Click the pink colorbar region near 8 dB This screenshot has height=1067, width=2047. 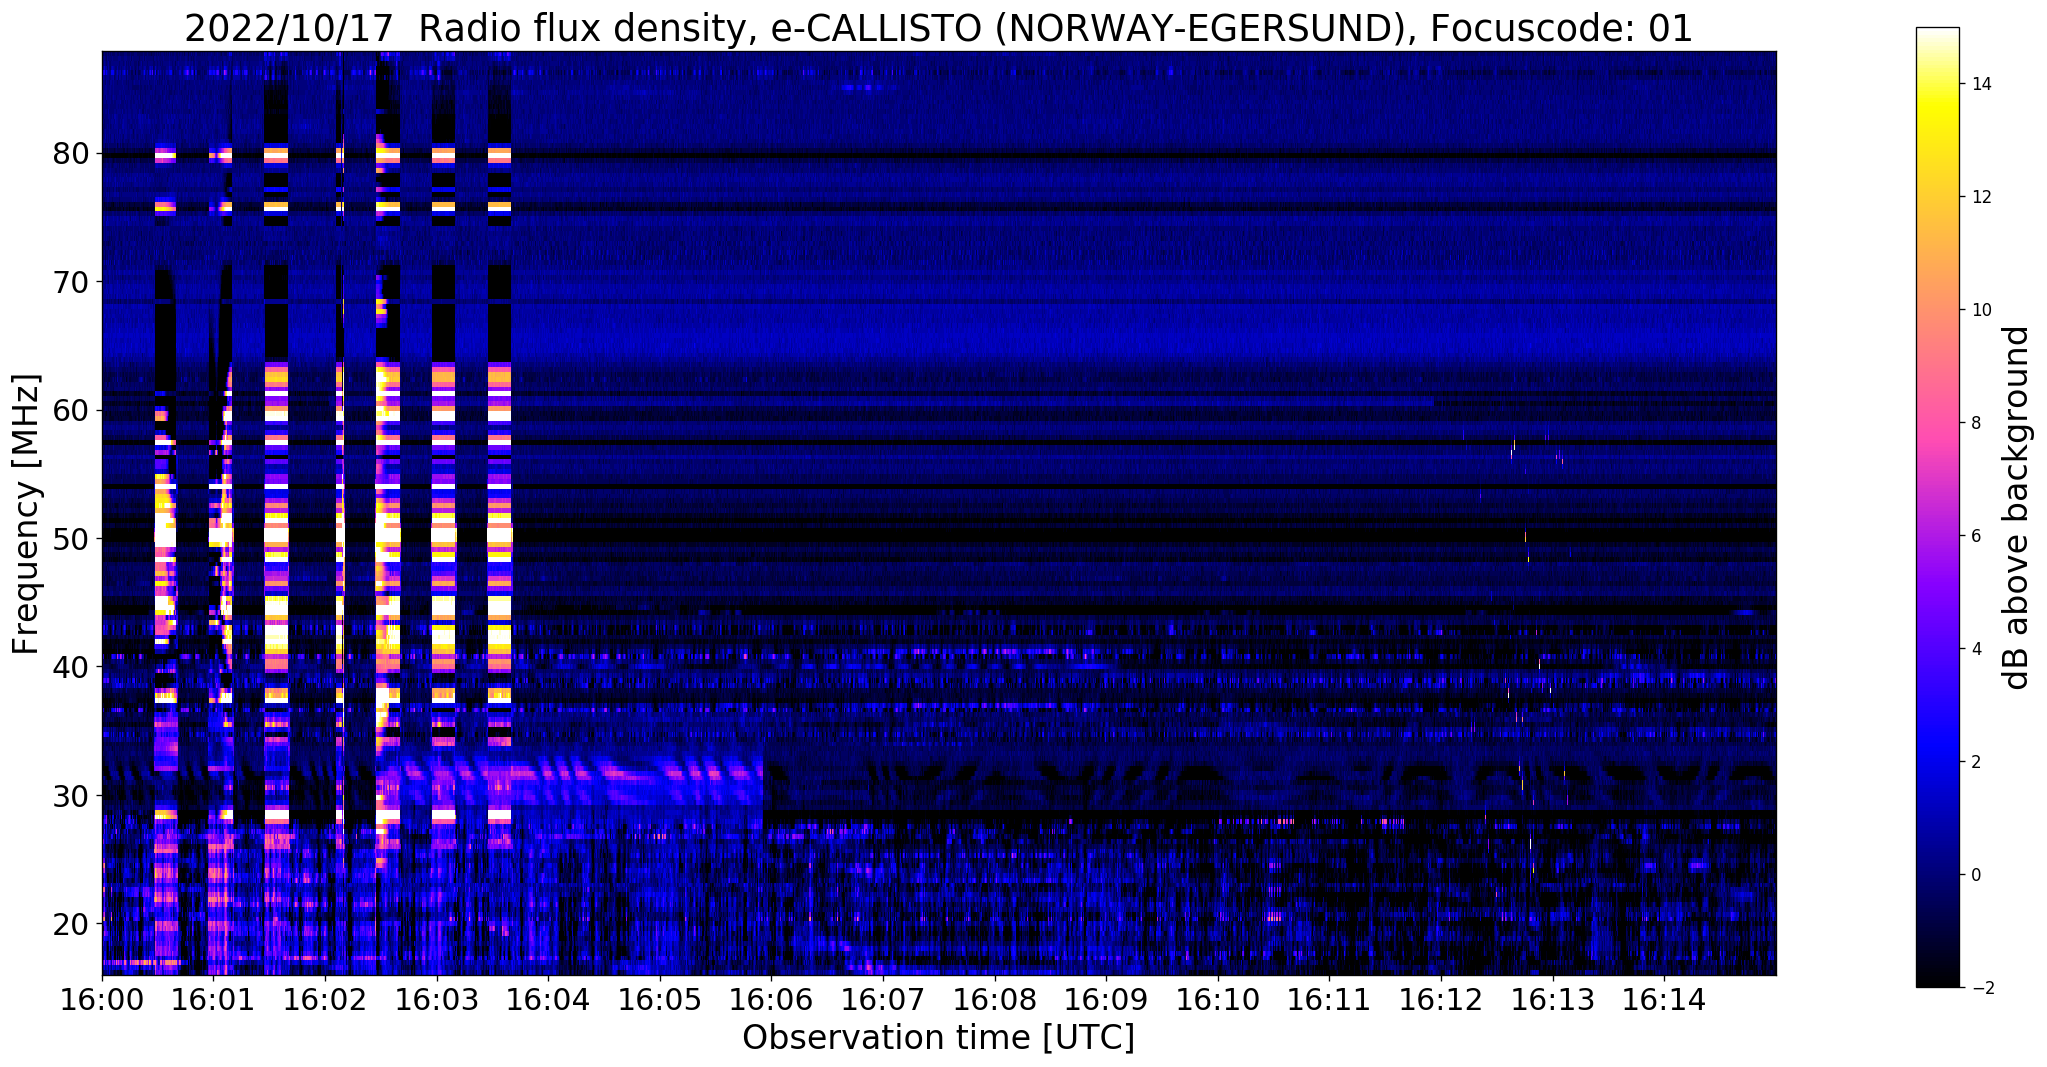(x=1937, y=423)
